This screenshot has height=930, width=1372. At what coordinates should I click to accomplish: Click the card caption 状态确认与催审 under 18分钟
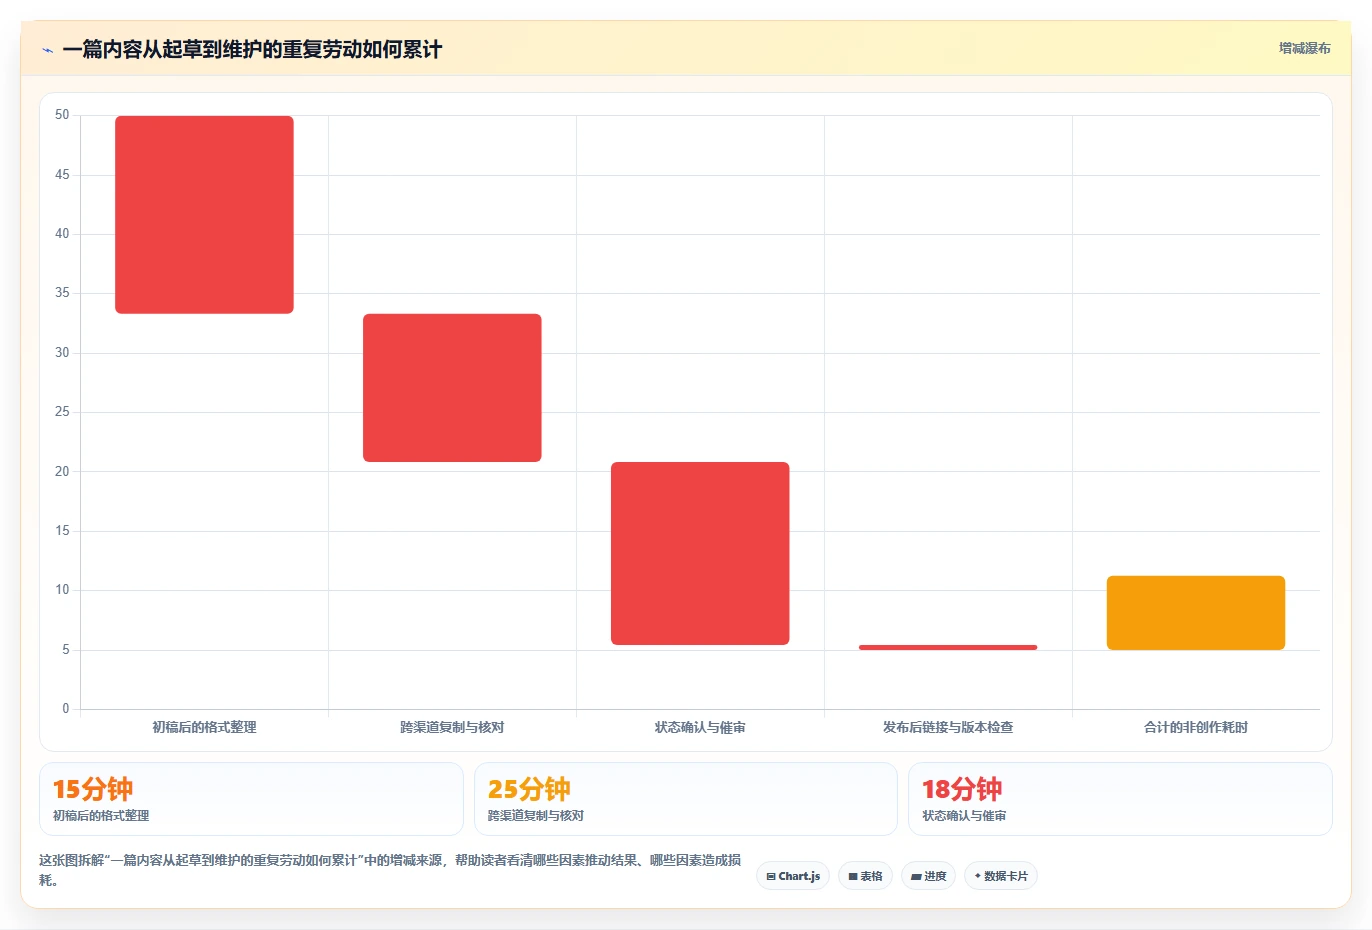(x=964, y=816)
